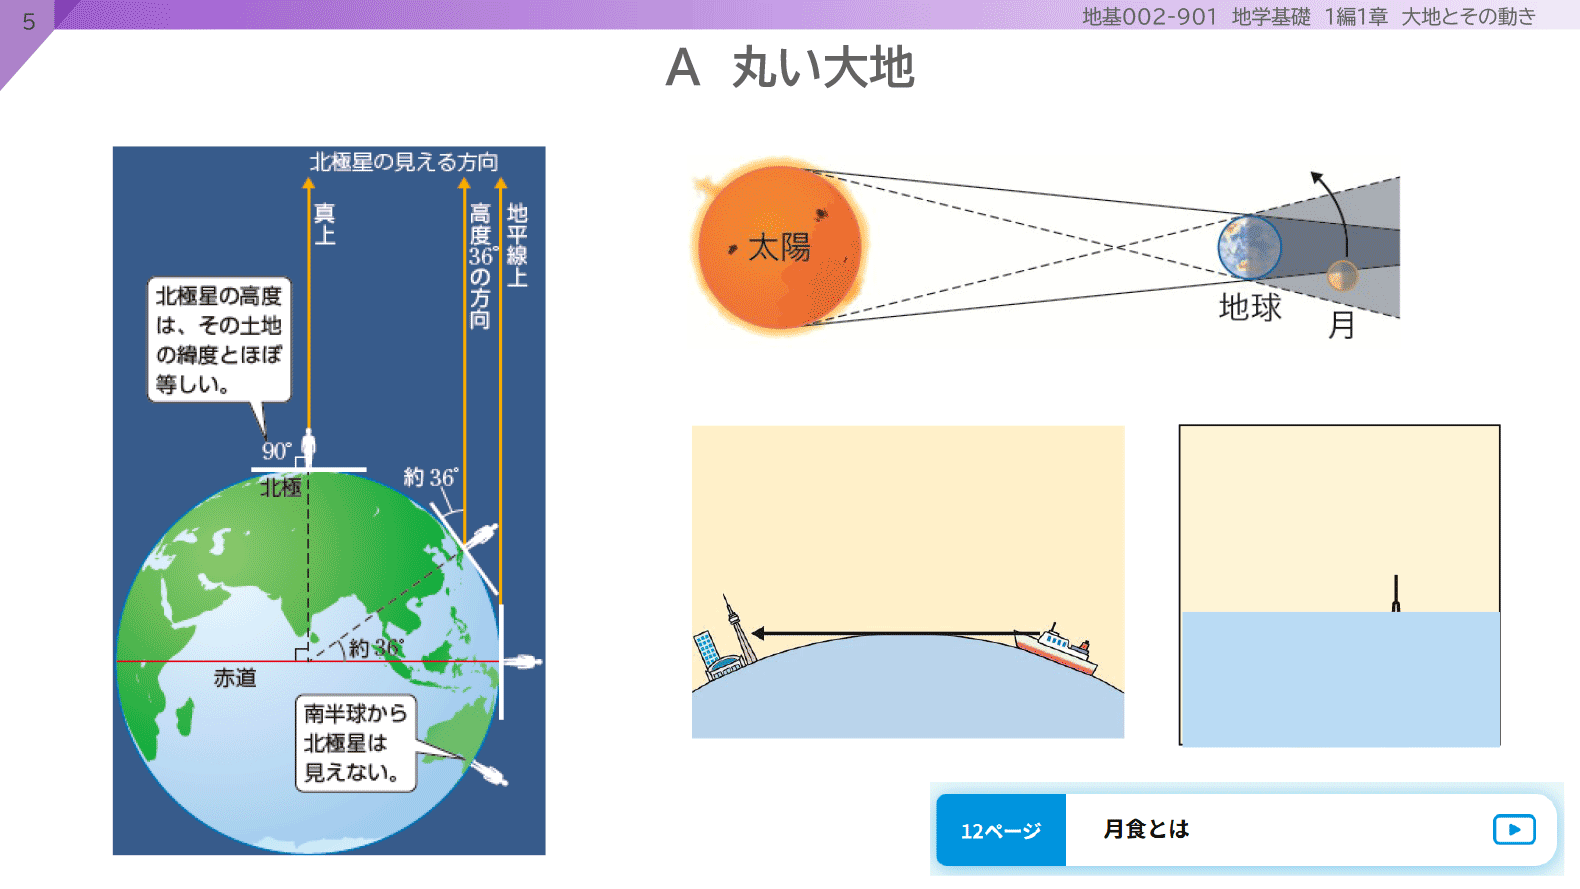The image size is (1580, 889).
Task: Select the page number 5 corner tab
Action: [x=27, y=22]
